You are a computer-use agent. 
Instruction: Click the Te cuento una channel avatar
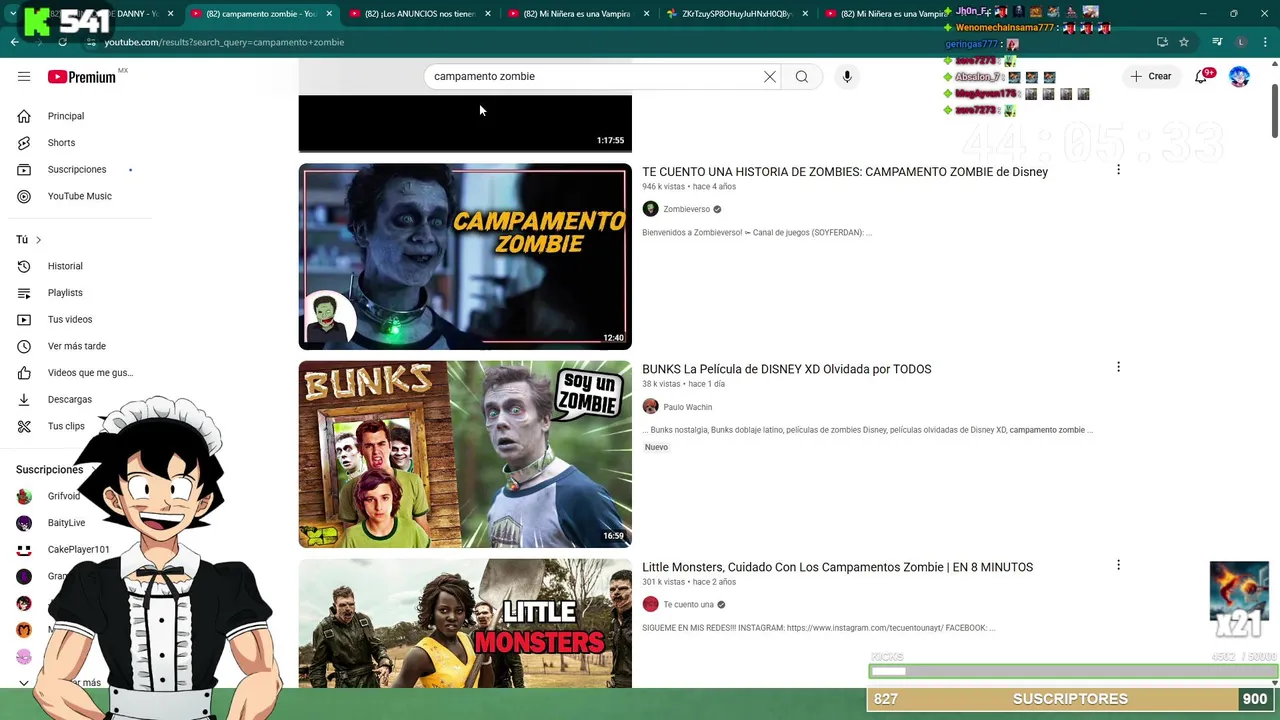tap(650, 604)
